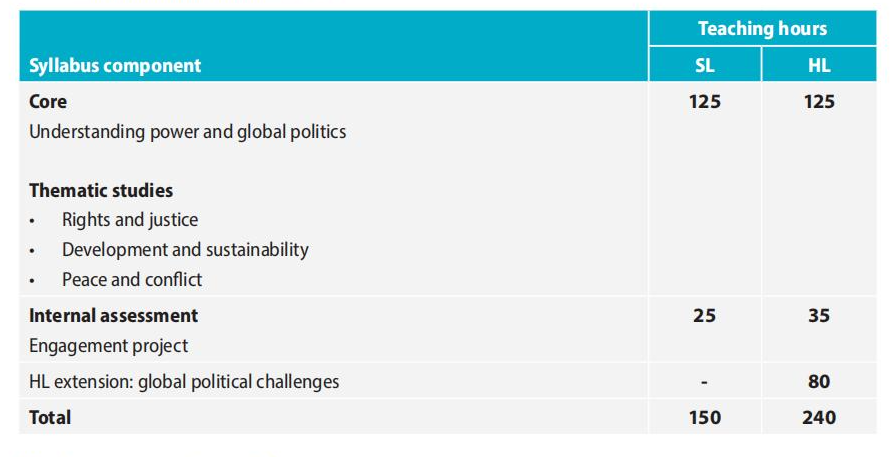
Task: Click the Core SL value 125
Action: pos(704,102)
